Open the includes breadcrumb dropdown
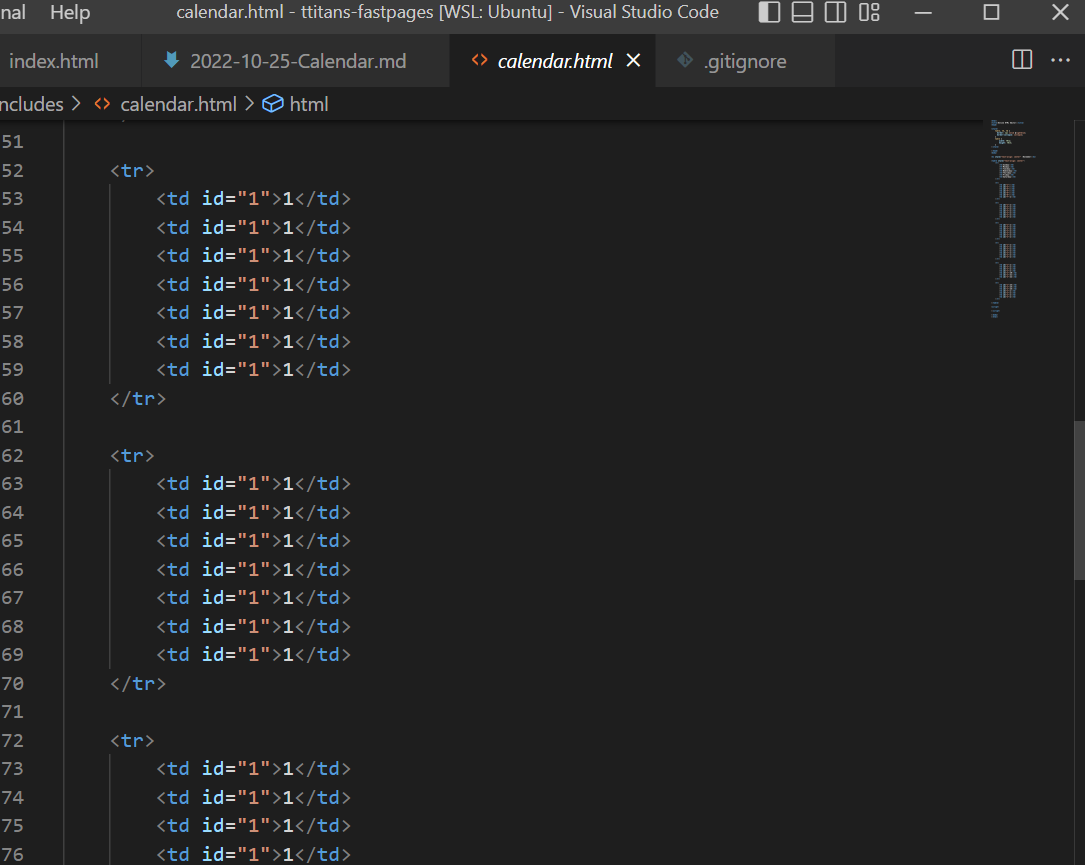The height and width of the screenshot is (865, 1085). [30, 103]
